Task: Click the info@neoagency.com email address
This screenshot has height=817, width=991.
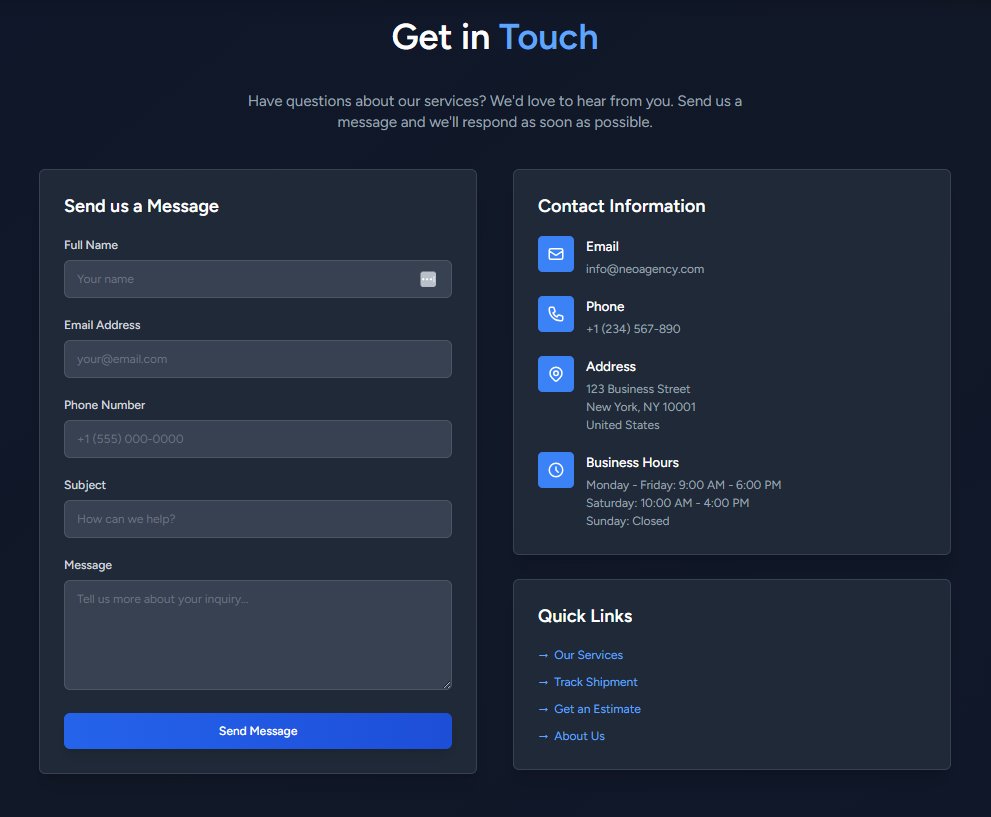Action: coord(645,269)
